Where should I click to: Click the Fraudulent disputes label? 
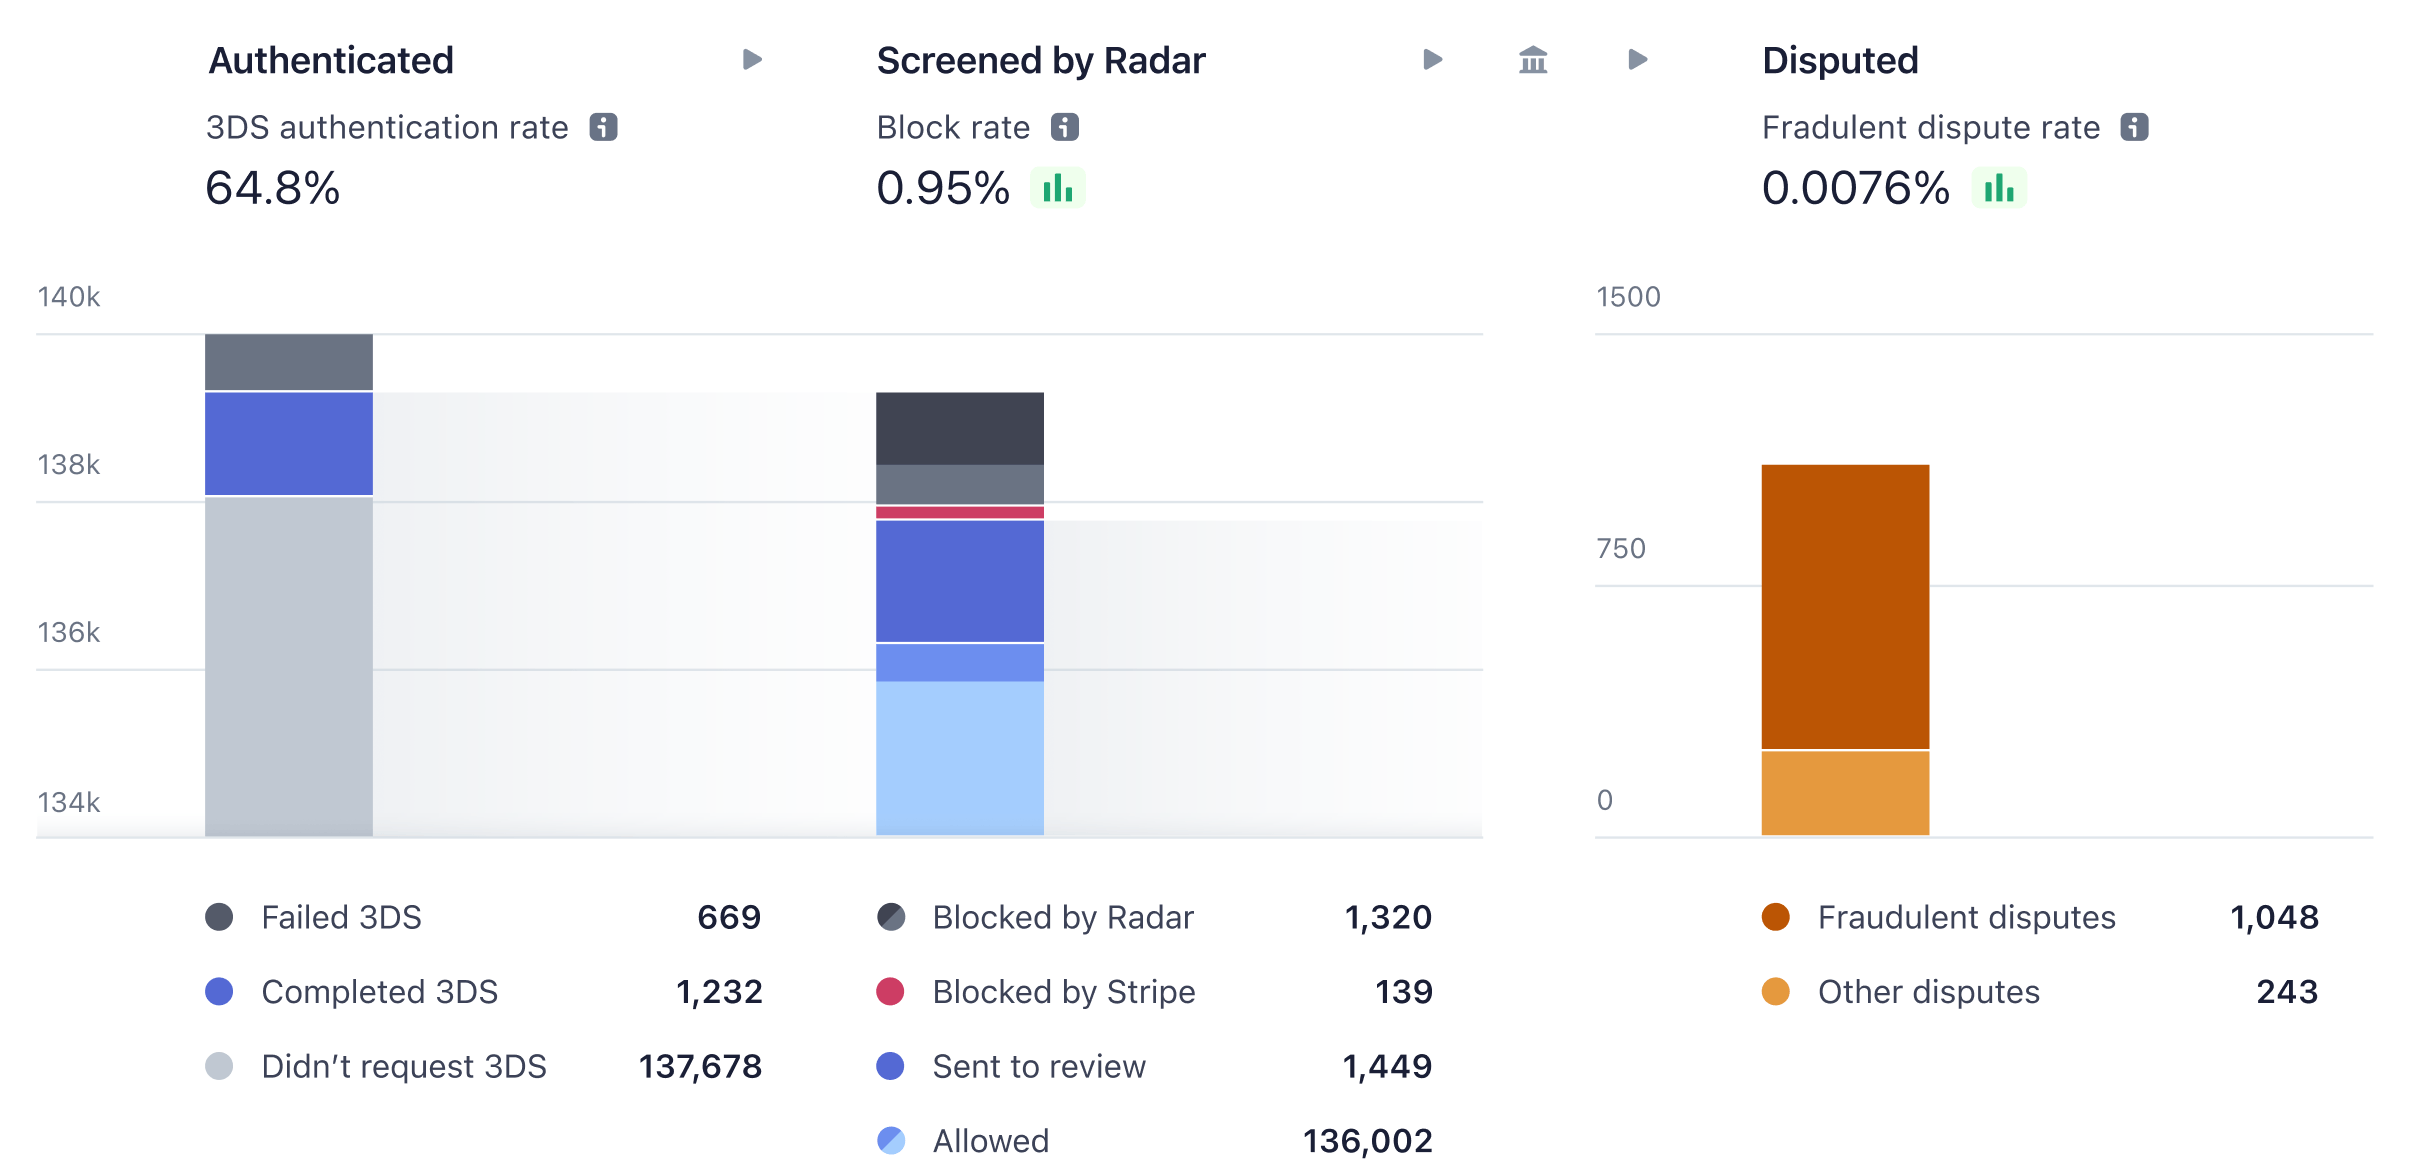coord(1967,917)
